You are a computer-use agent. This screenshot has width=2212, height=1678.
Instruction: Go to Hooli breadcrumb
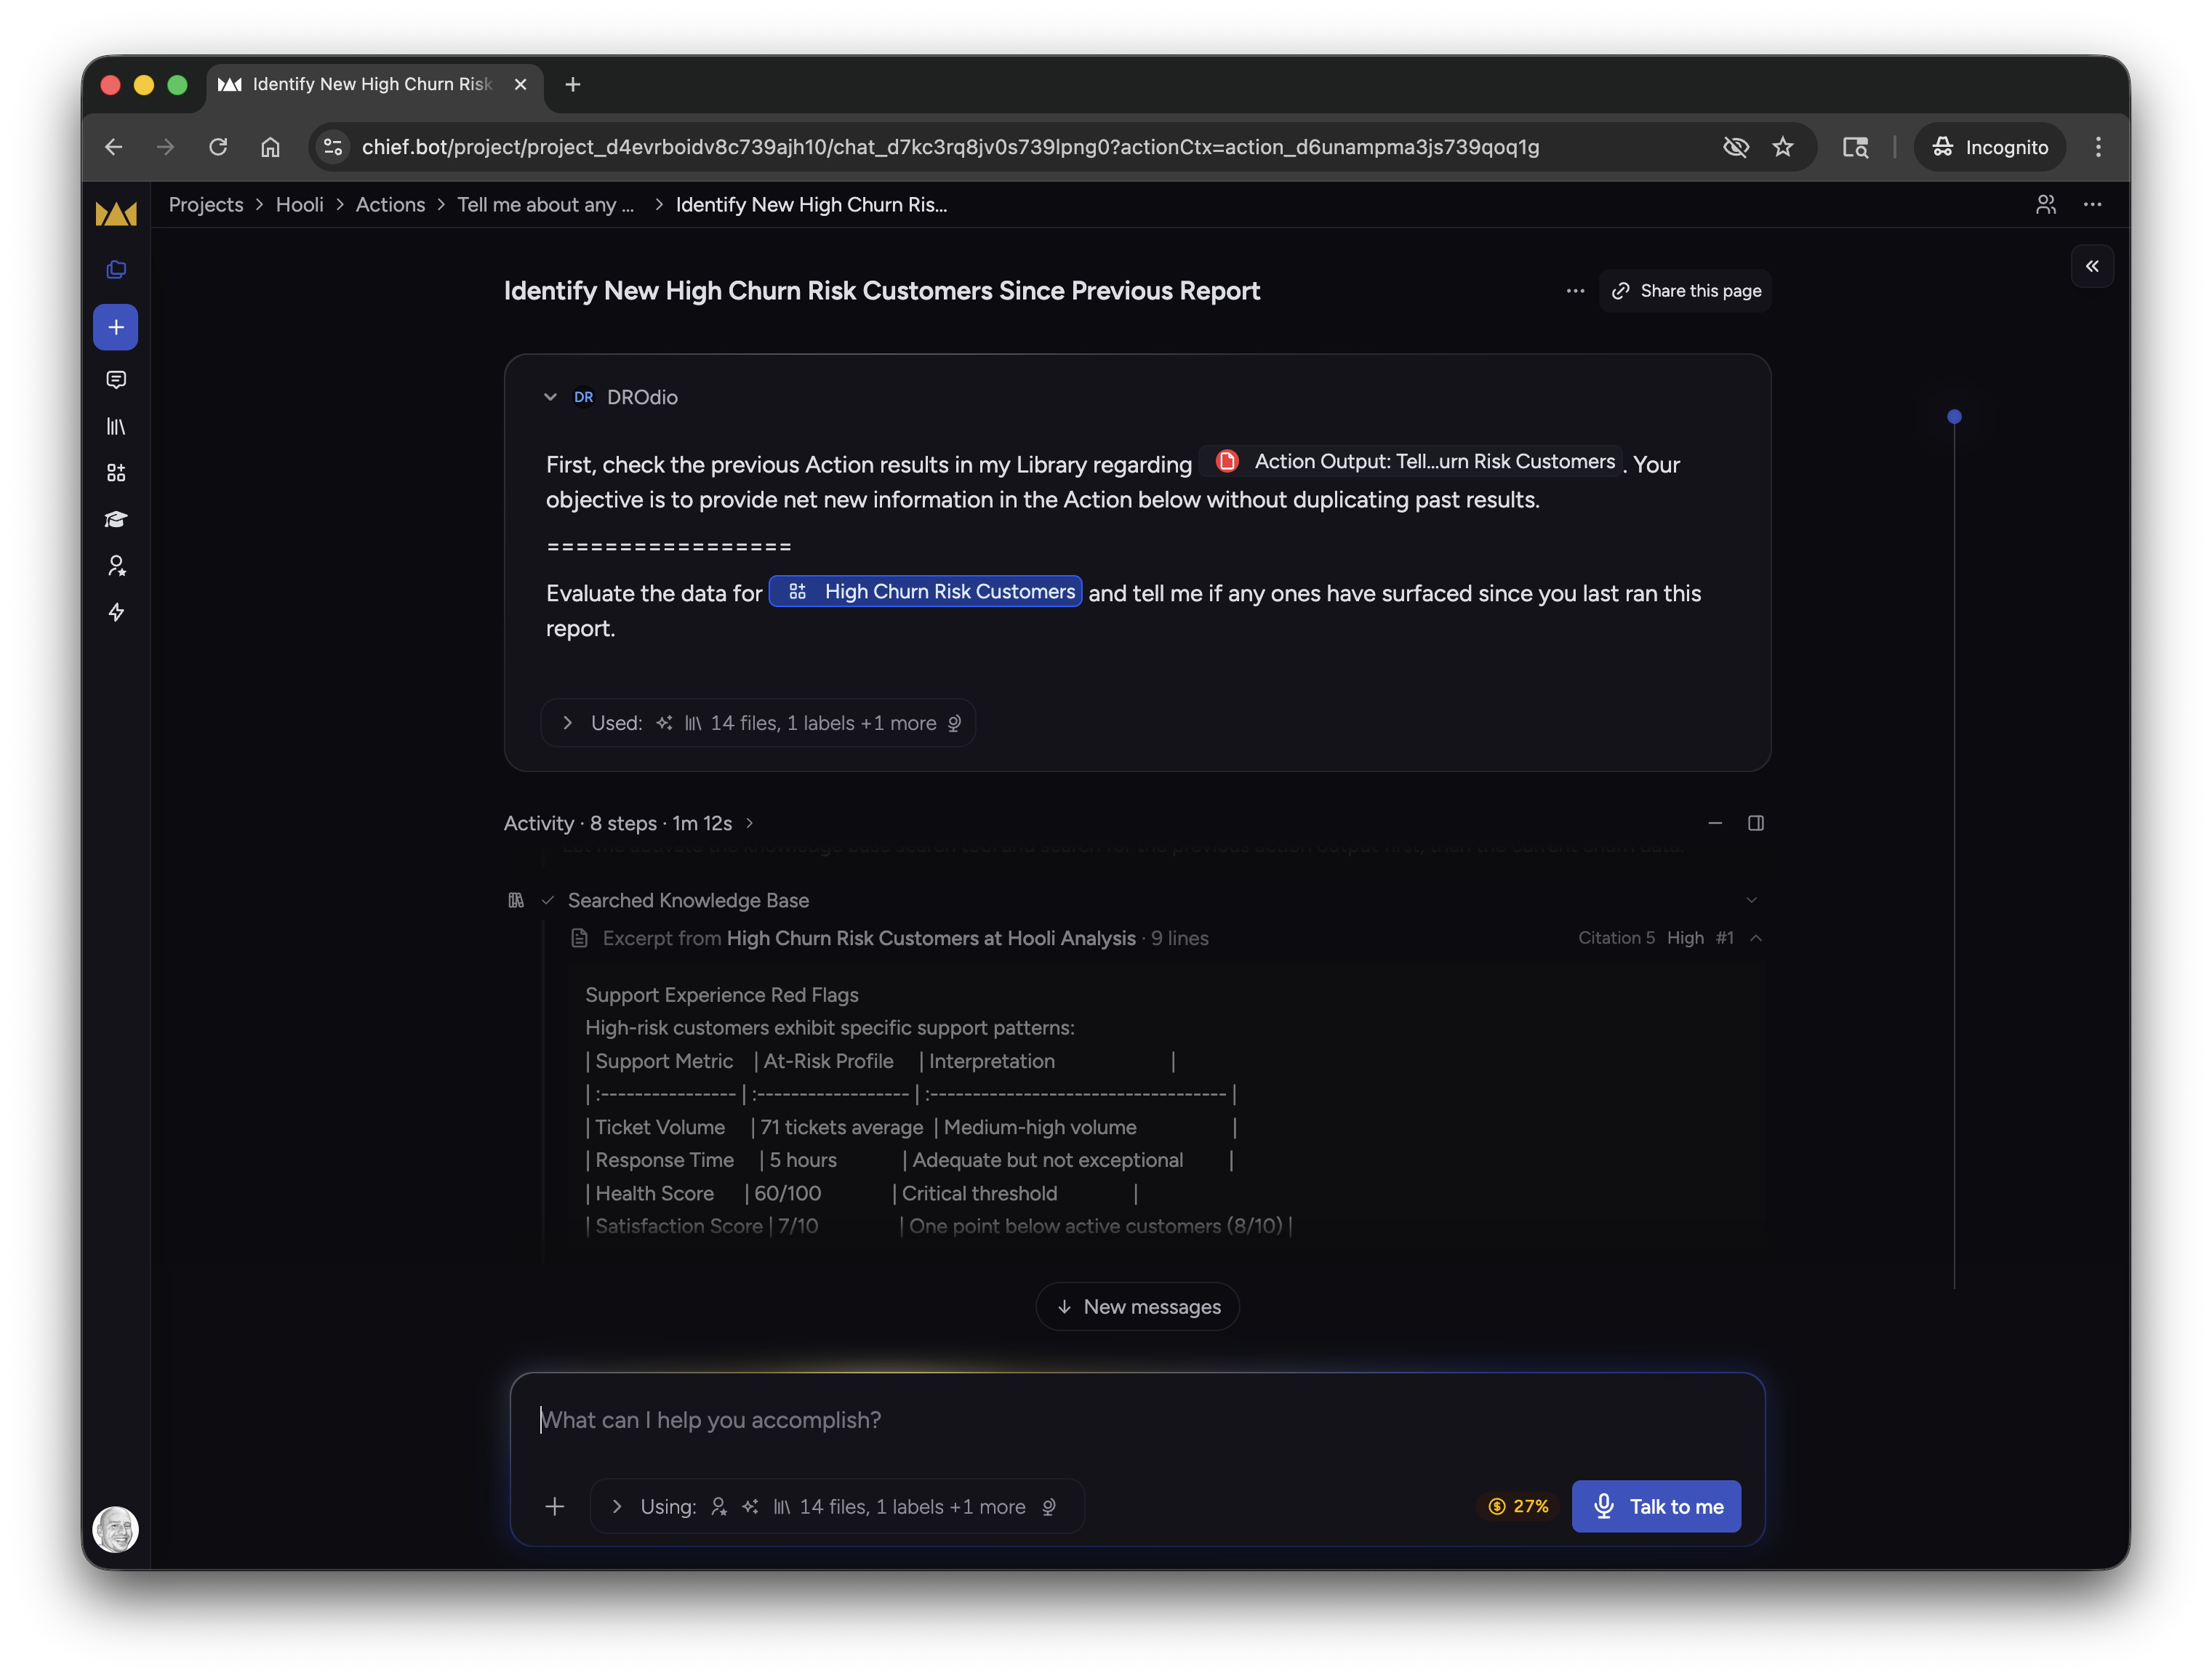click(x=299, y=204)
